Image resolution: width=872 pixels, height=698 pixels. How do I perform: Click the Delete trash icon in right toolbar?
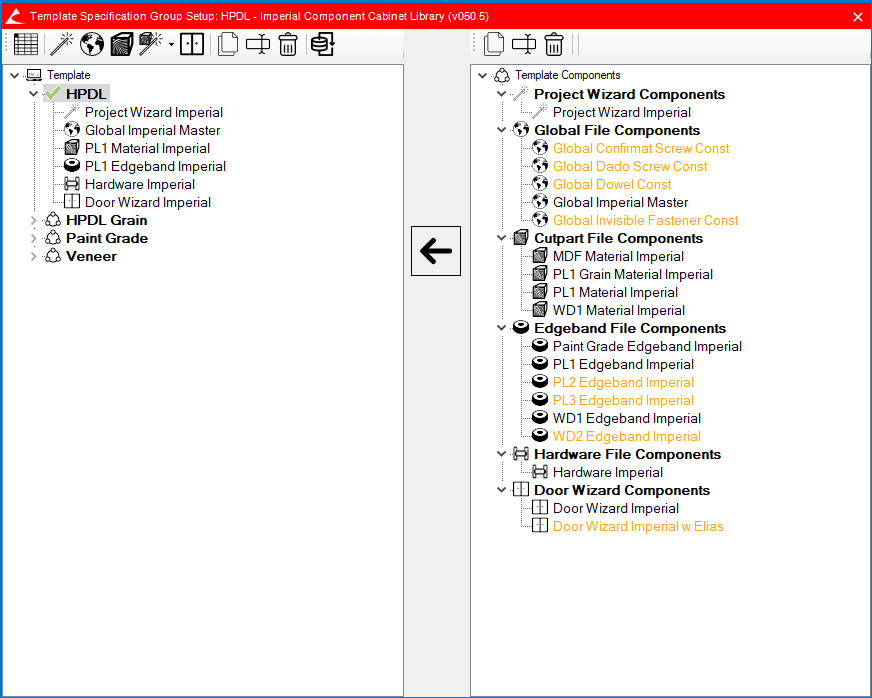554,44
